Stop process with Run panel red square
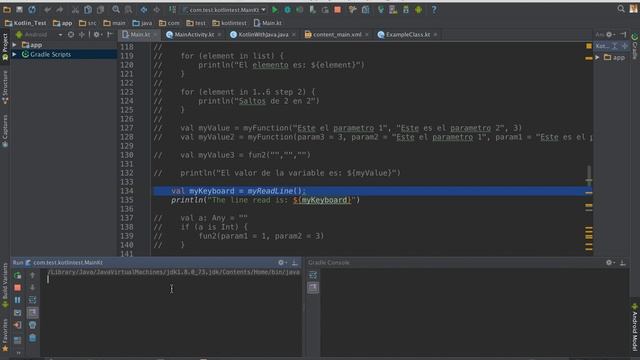The image size is (640, 360). tap(18, 288)
